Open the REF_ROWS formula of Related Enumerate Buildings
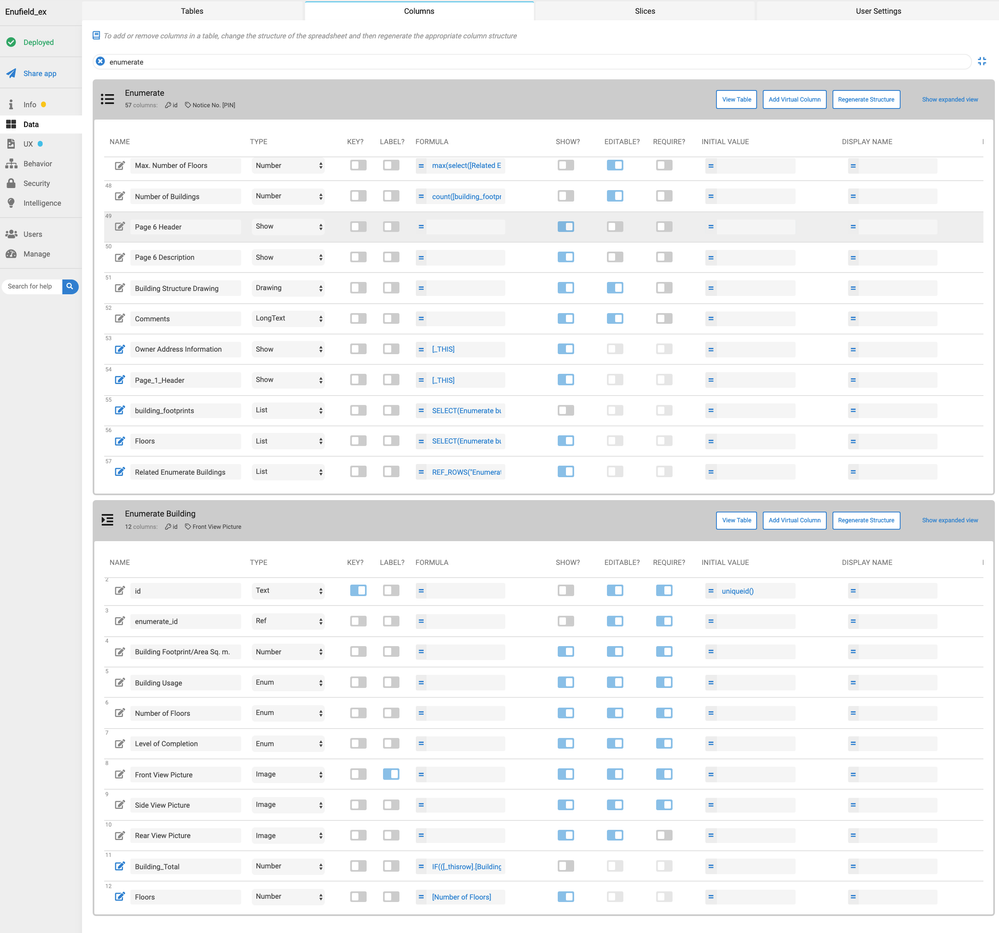This screenshot has width=999, height=933. tap(460, 472)
